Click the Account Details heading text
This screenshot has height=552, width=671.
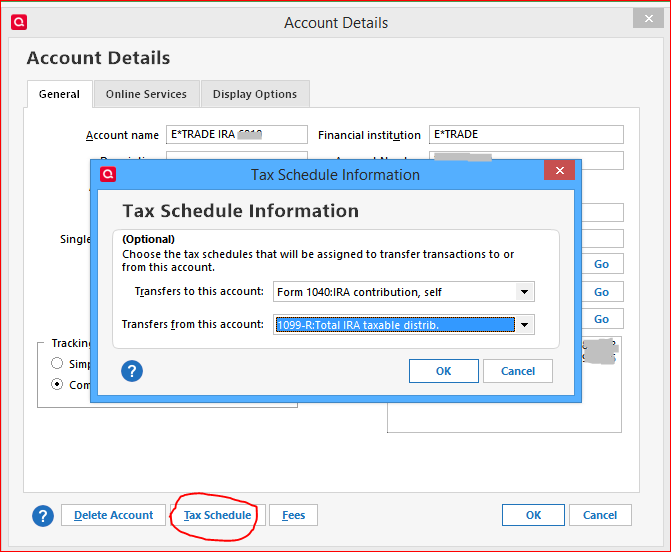tap(98, 58)
